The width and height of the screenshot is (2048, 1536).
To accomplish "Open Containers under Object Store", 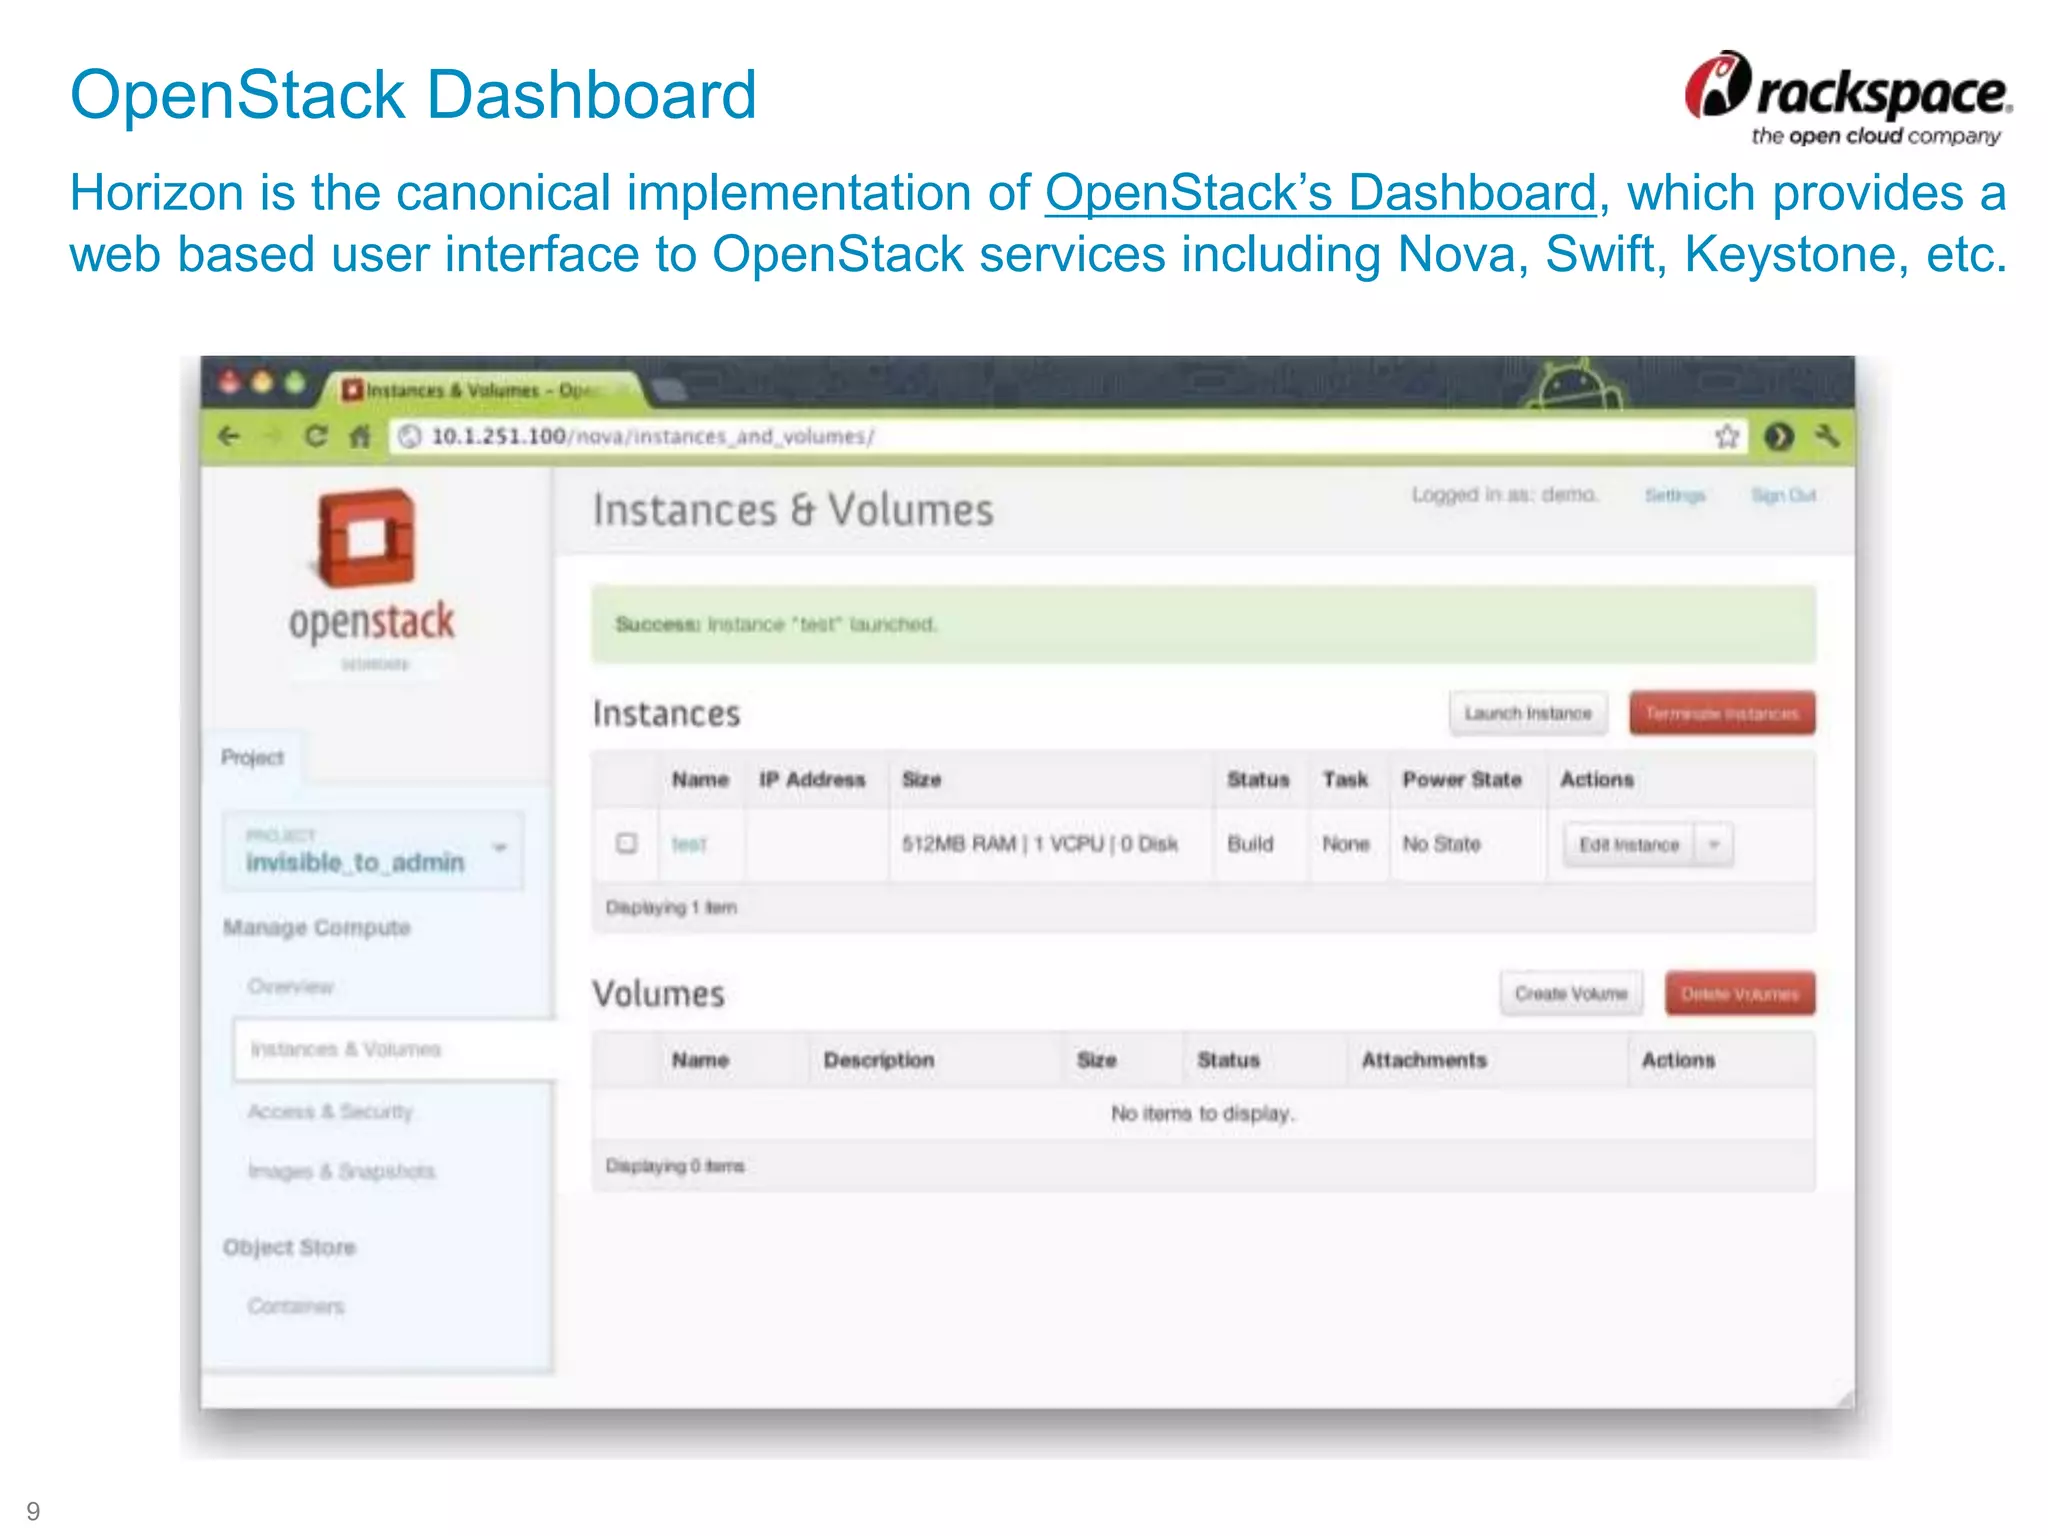I will click(x=296, y=1306).
